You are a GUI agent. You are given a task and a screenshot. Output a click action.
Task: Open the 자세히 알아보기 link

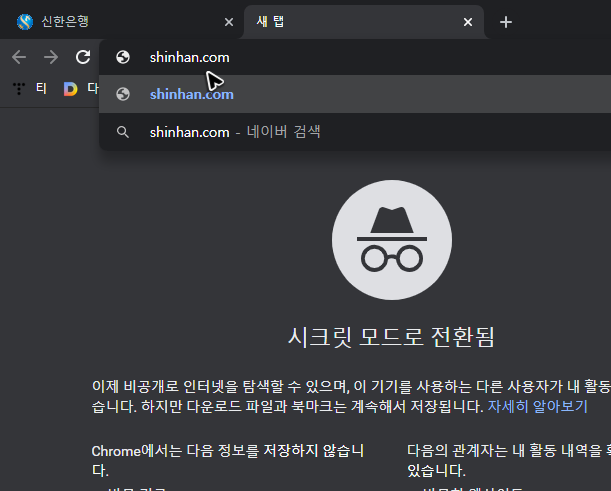(537, 406)
